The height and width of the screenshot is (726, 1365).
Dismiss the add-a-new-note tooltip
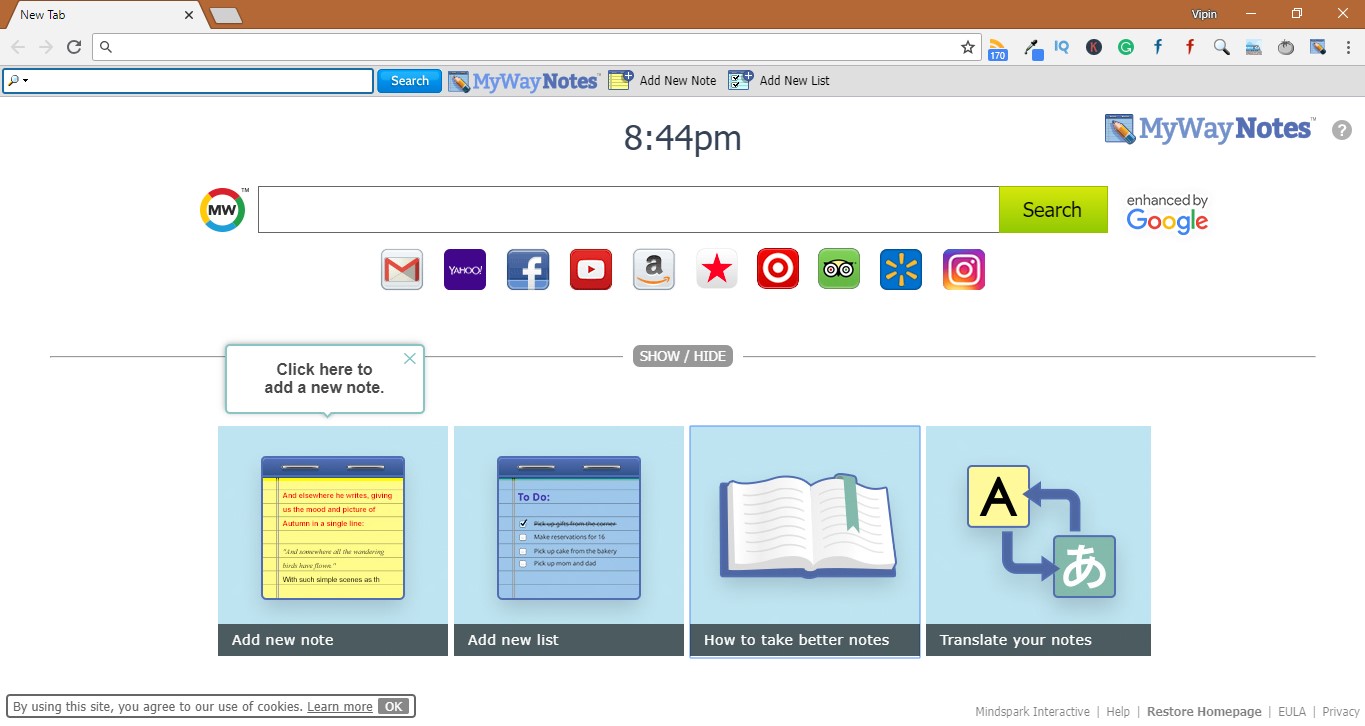pyautogui.click(x=409, y=358)
